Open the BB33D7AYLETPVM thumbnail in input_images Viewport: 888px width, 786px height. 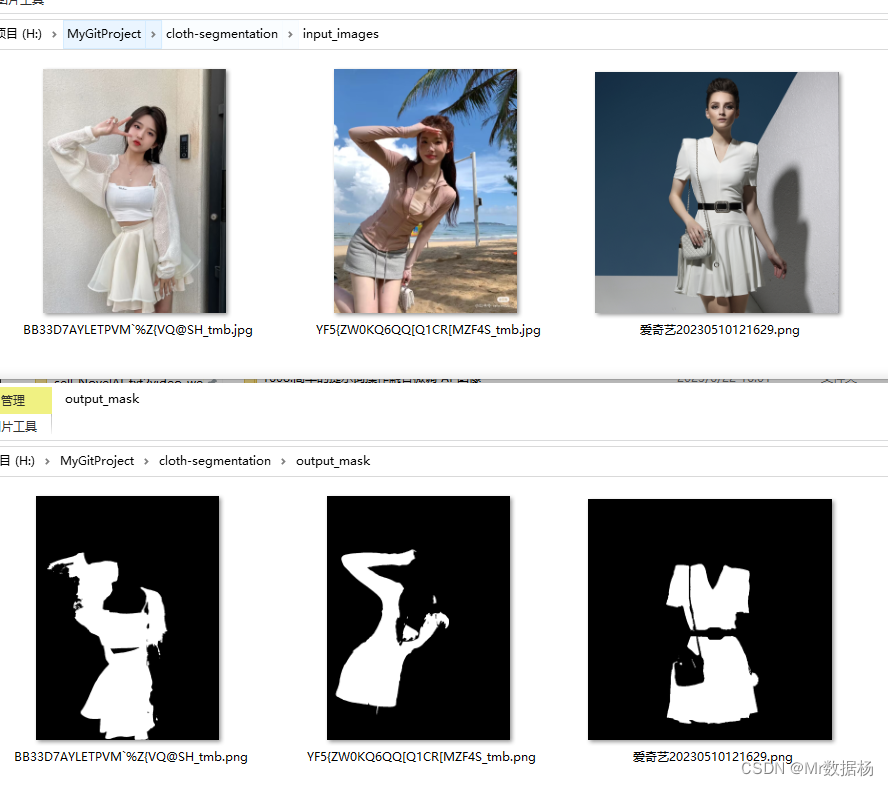(134, 190)
